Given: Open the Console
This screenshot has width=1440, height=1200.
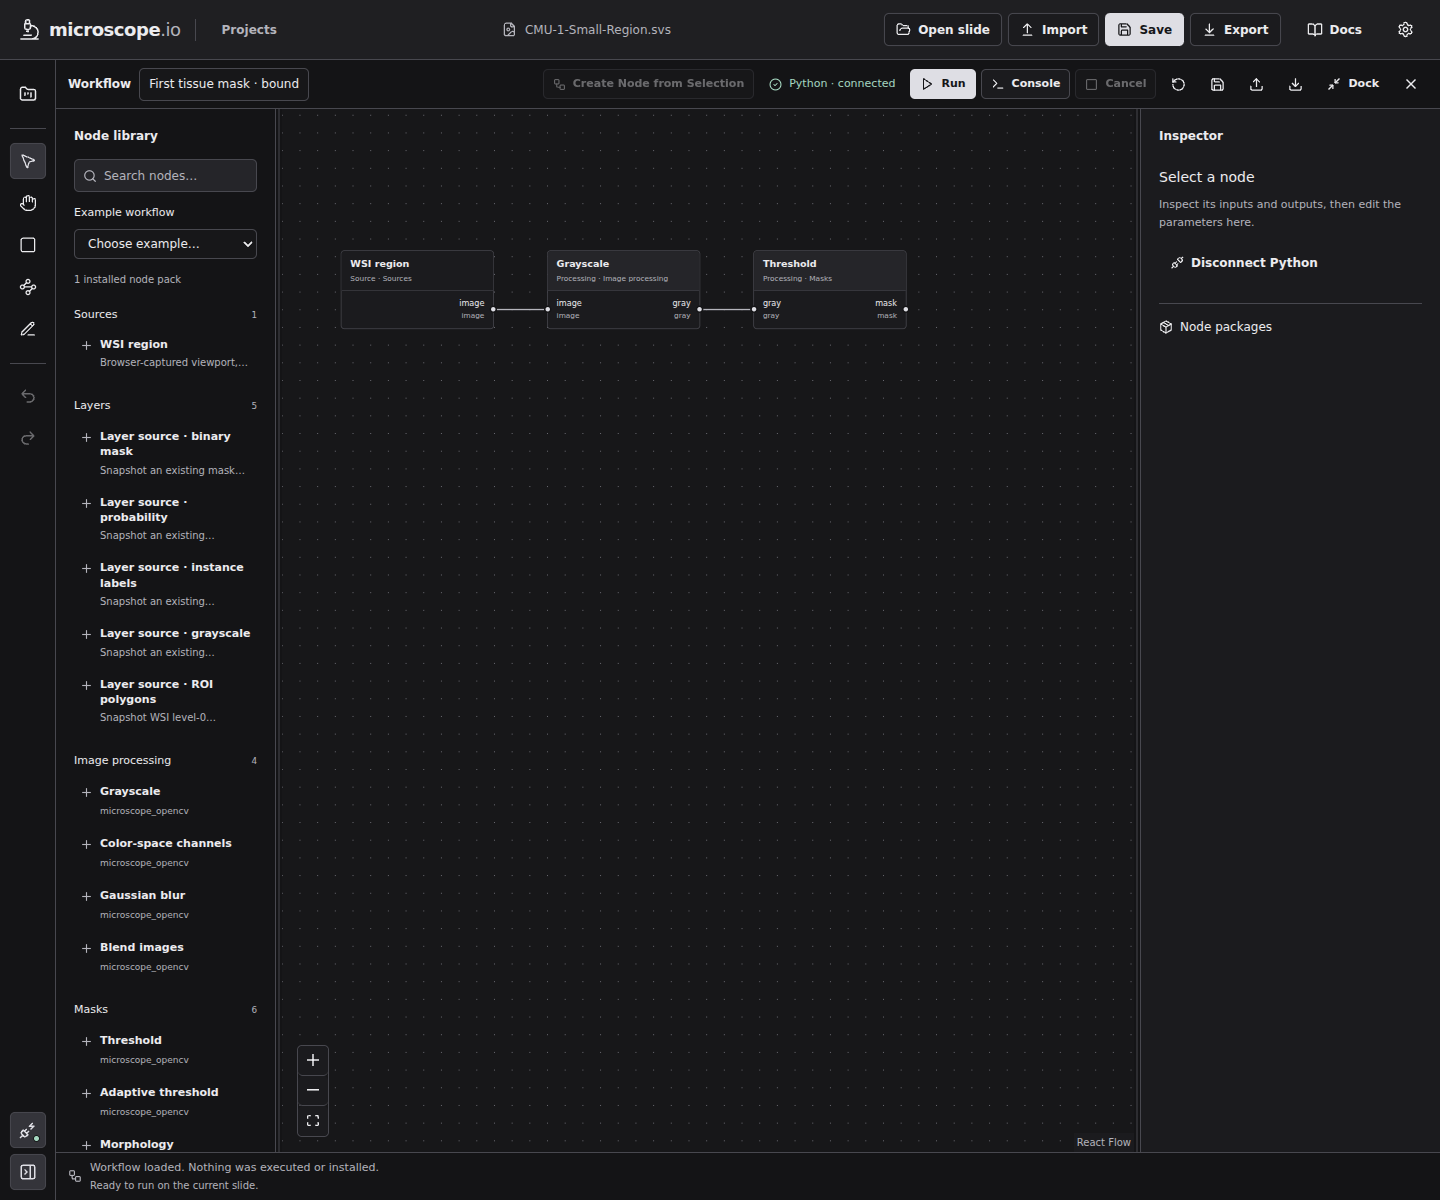Looking at the screenshot, I should point(1025,84).
